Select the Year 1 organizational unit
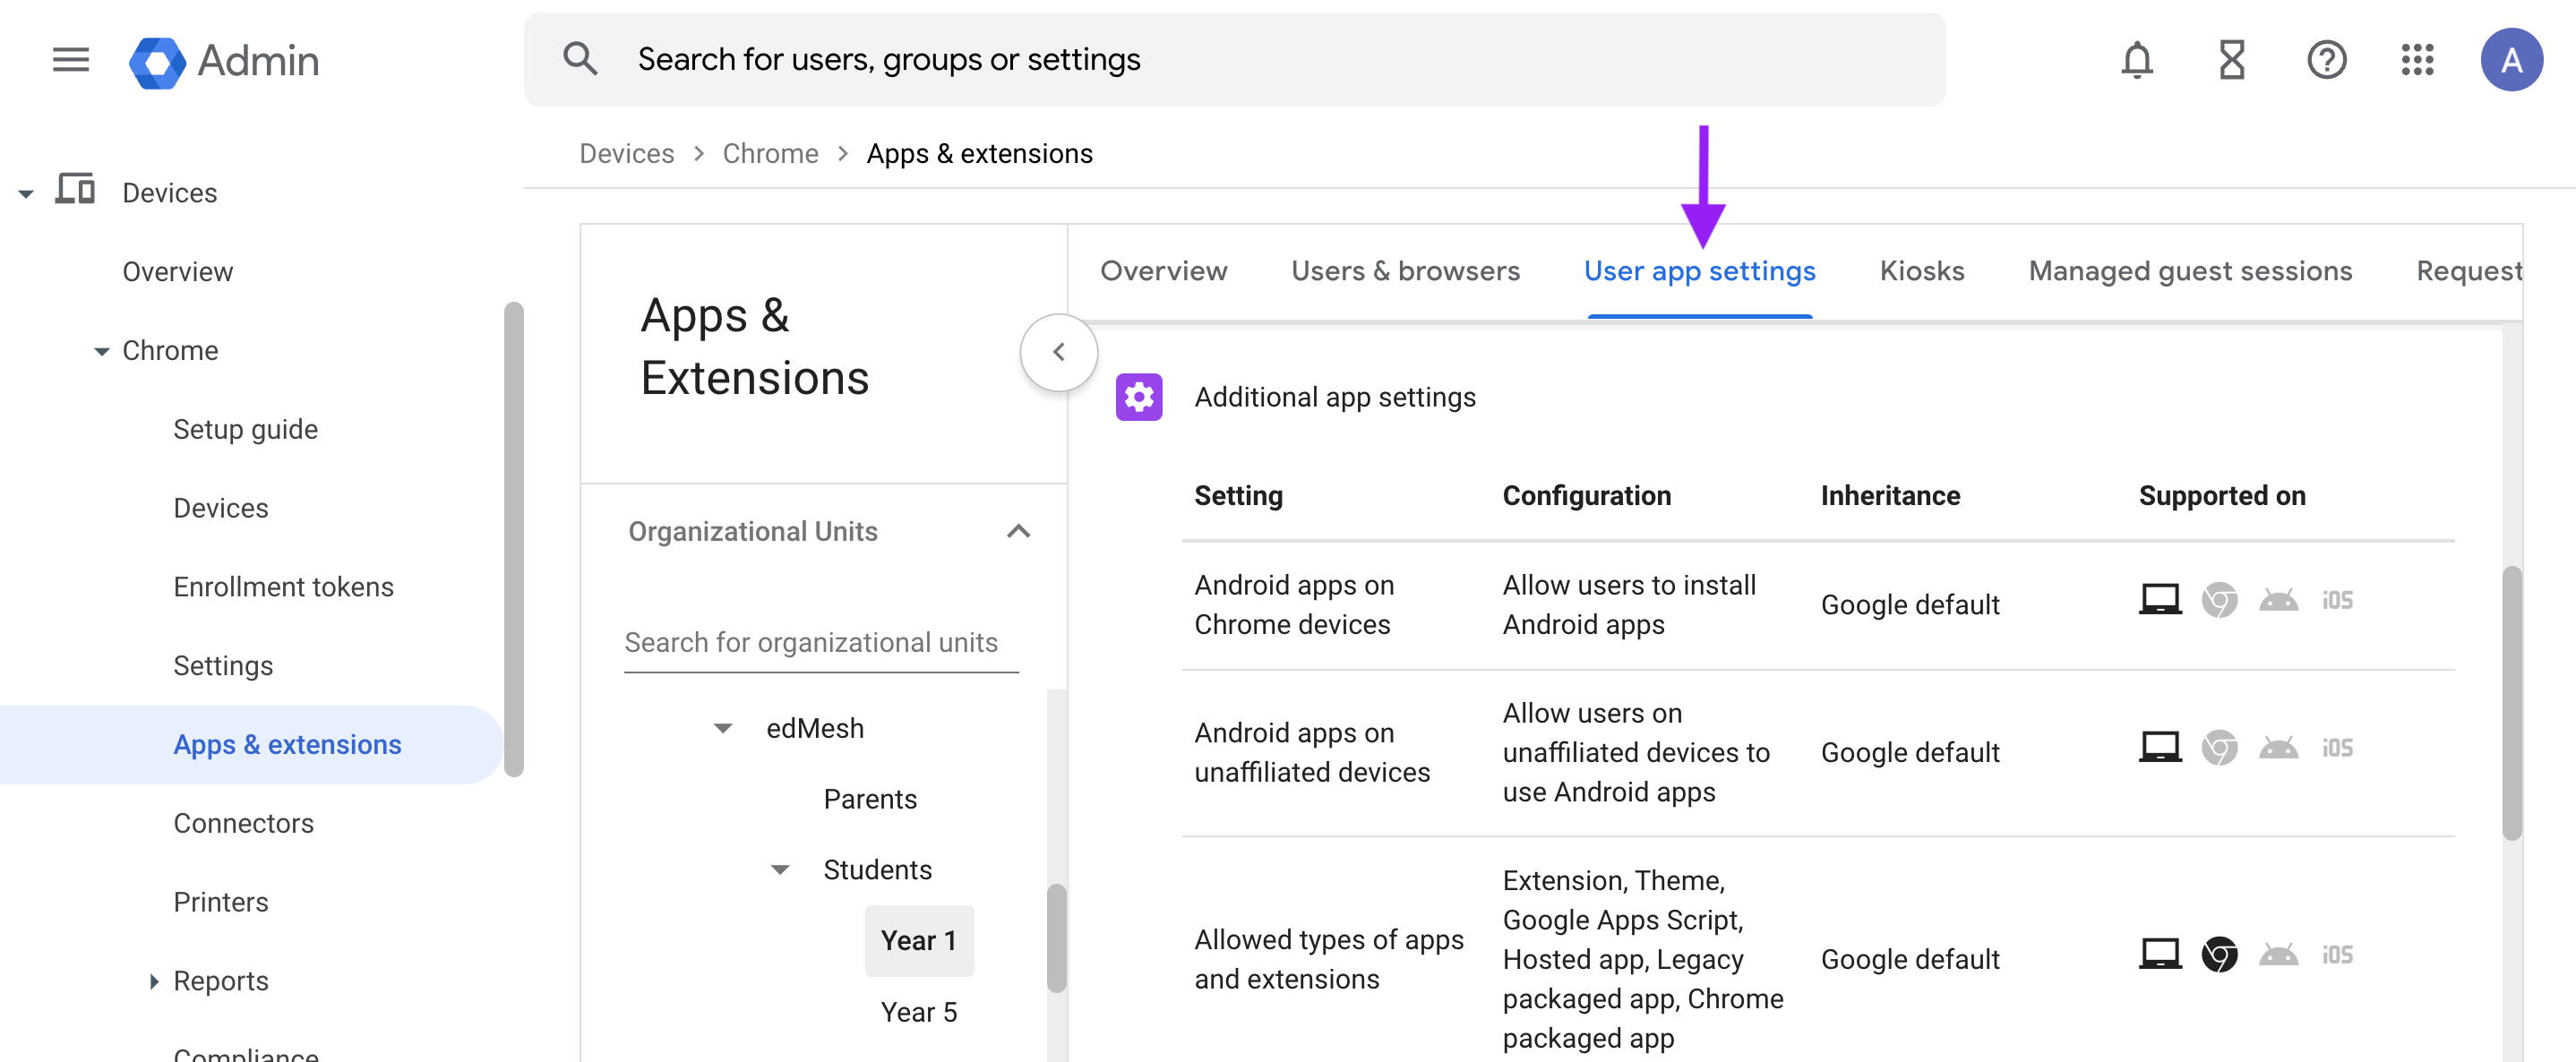 coord(919,941)
